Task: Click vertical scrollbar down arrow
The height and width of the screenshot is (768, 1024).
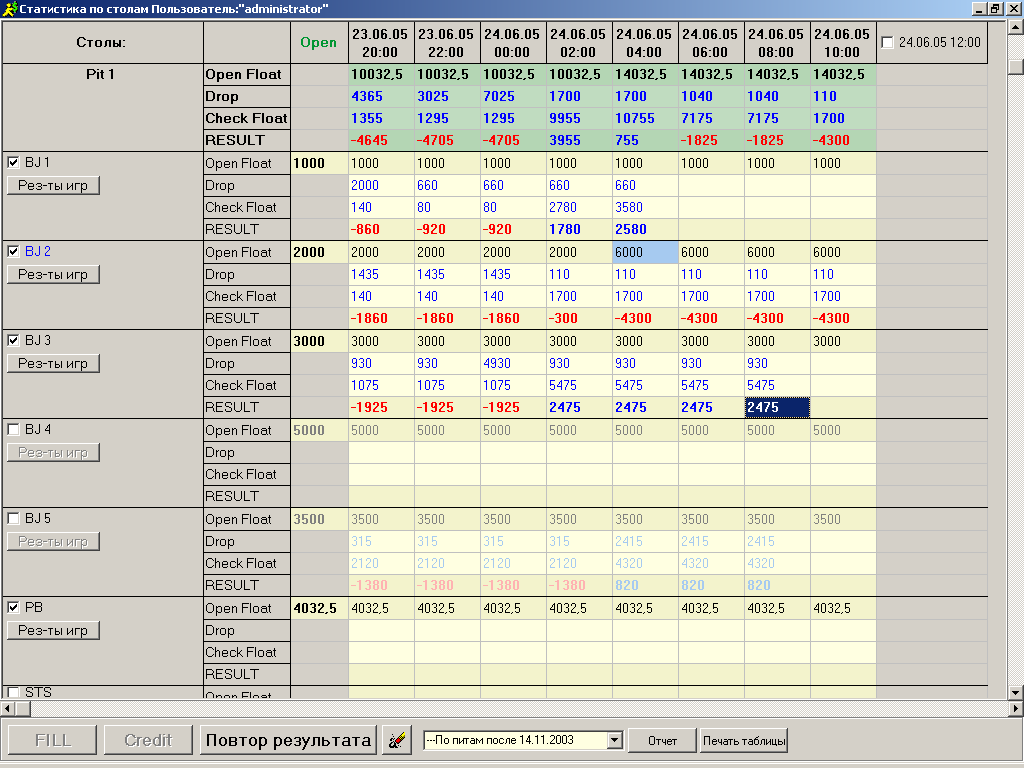Action: click(x=1016, y=692)
